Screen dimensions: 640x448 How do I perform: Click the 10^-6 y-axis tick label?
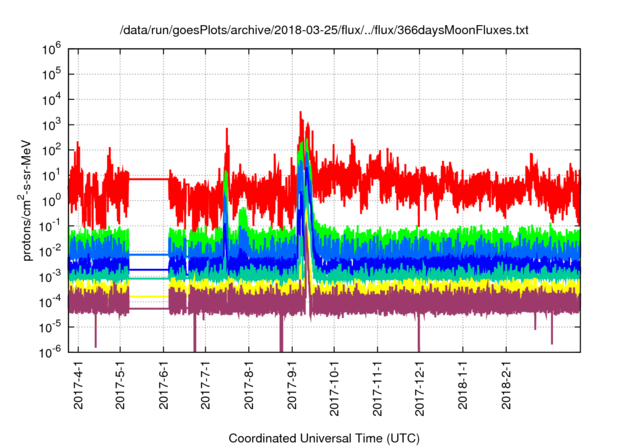tap(51, 352)
